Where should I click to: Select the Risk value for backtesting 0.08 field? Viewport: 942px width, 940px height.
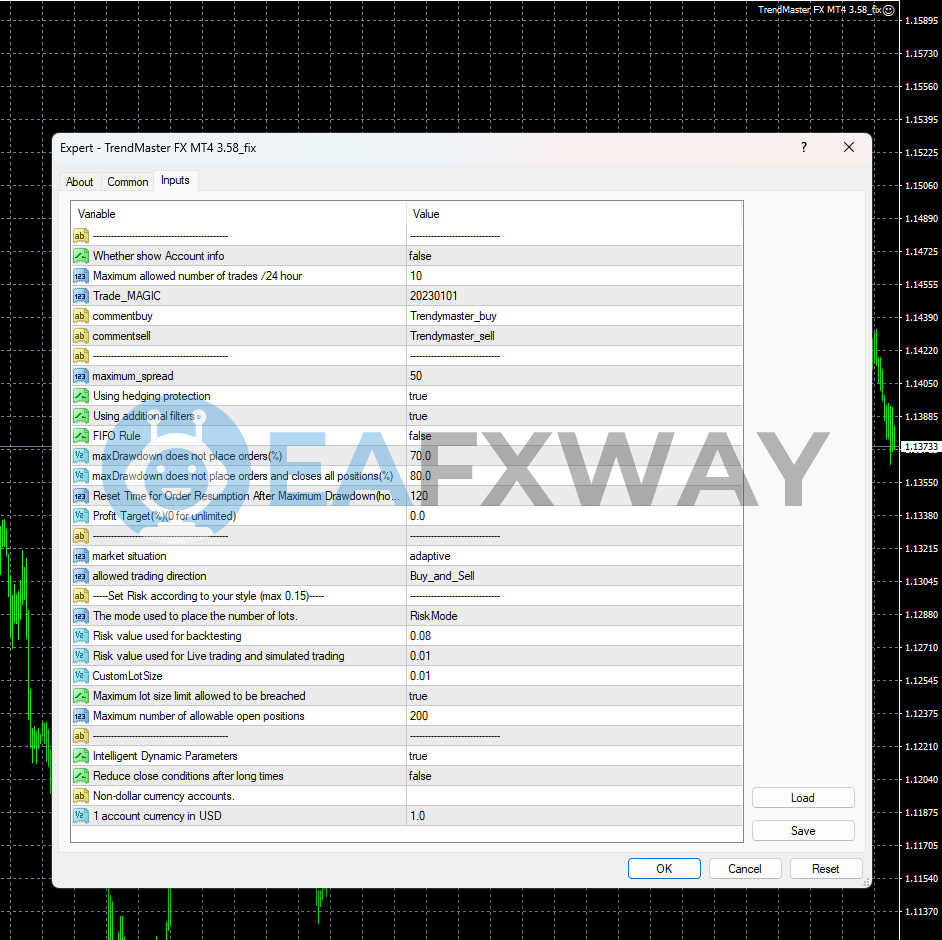tap(574, 636)
